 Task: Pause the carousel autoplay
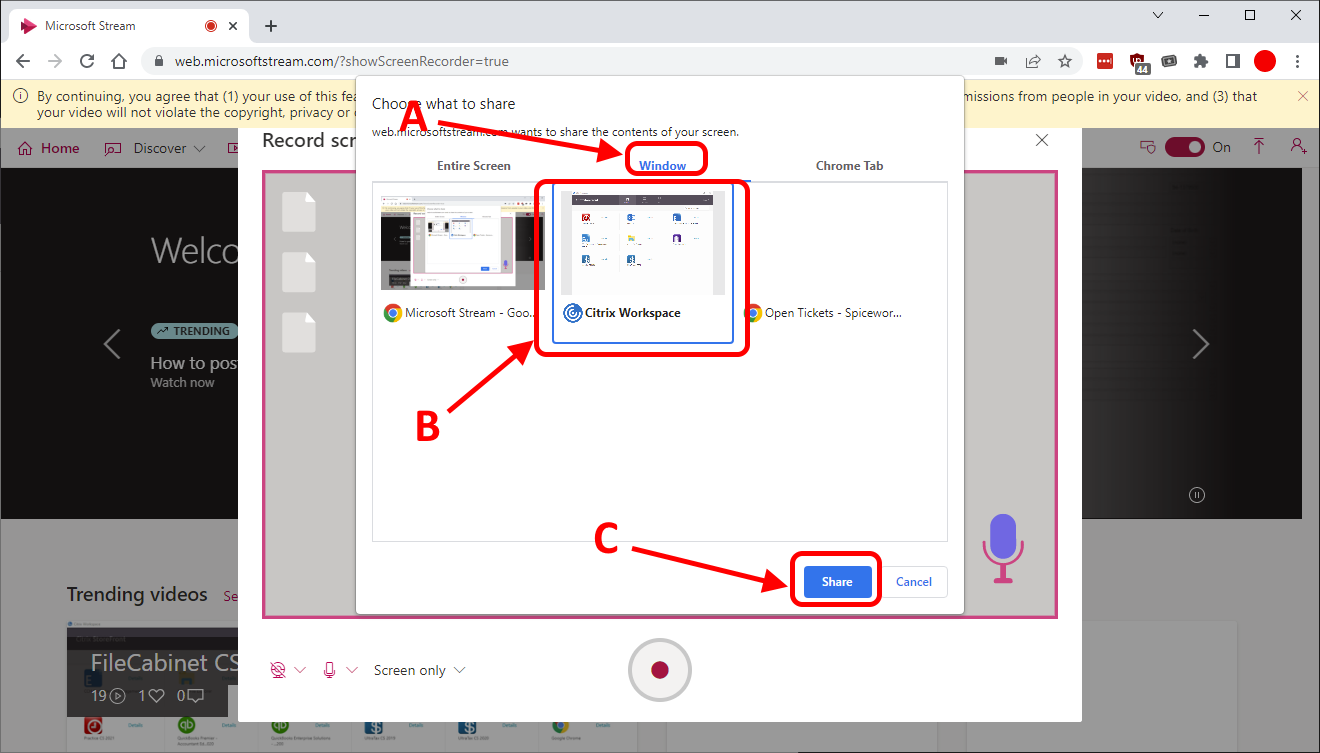click(1197, 494)
